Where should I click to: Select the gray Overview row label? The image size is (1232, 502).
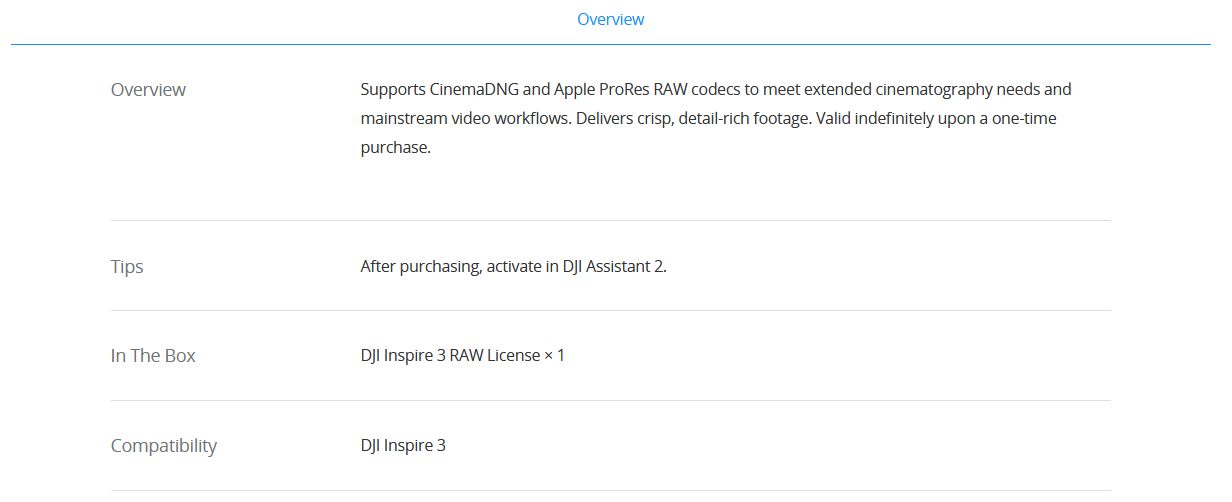tap(148, 89)
